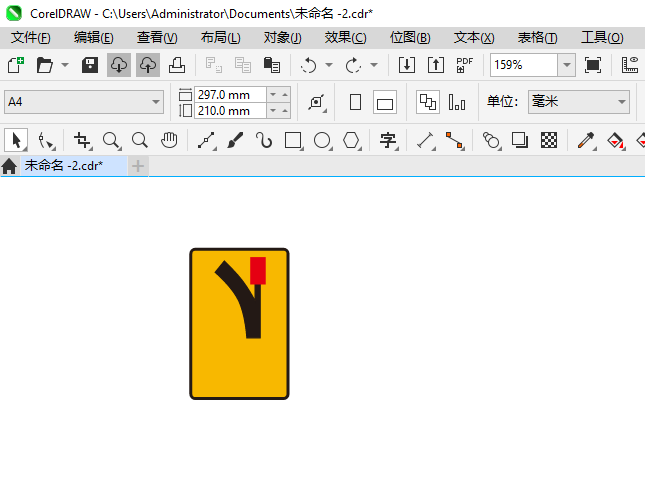Open the 查看(V) menu
645x483 pixels.
[157, 38]
